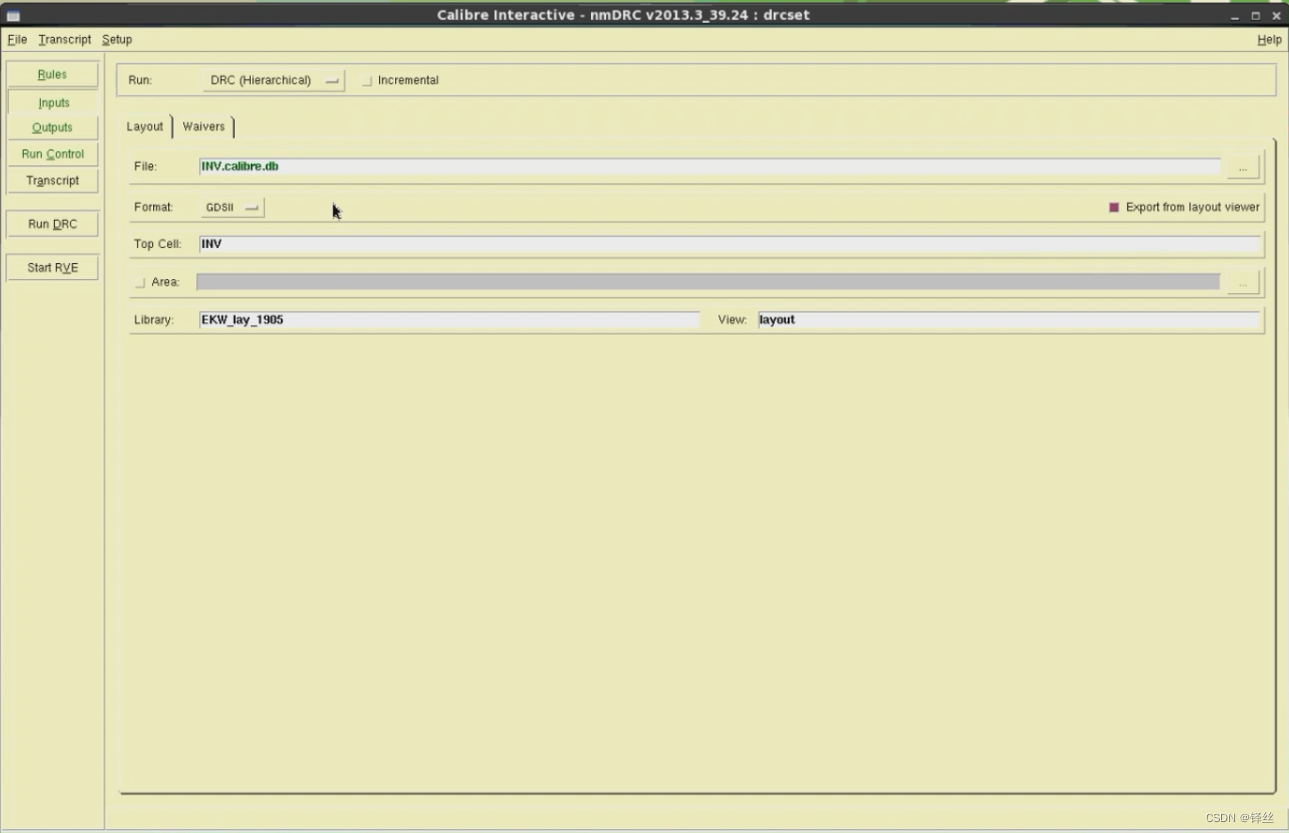Image resolution: width=1289 pixels, height=833 pixels.
Task: Toggle Export from layout viewer
Action: [x=1114, y=207]
